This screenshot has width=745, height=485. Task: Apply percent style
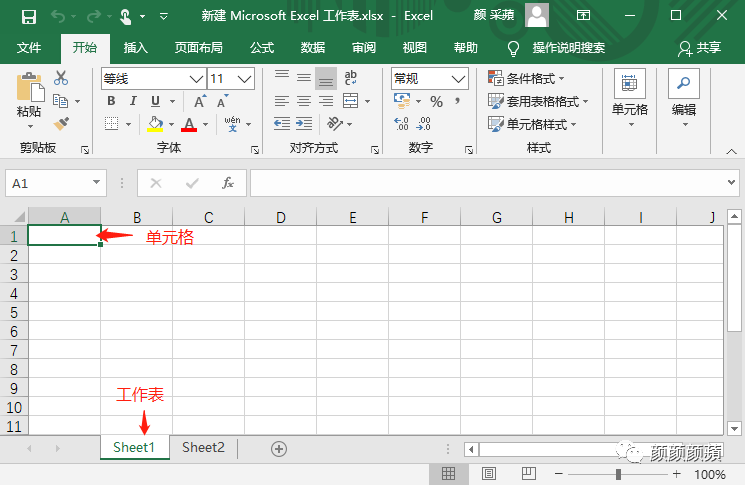[436, 101]
